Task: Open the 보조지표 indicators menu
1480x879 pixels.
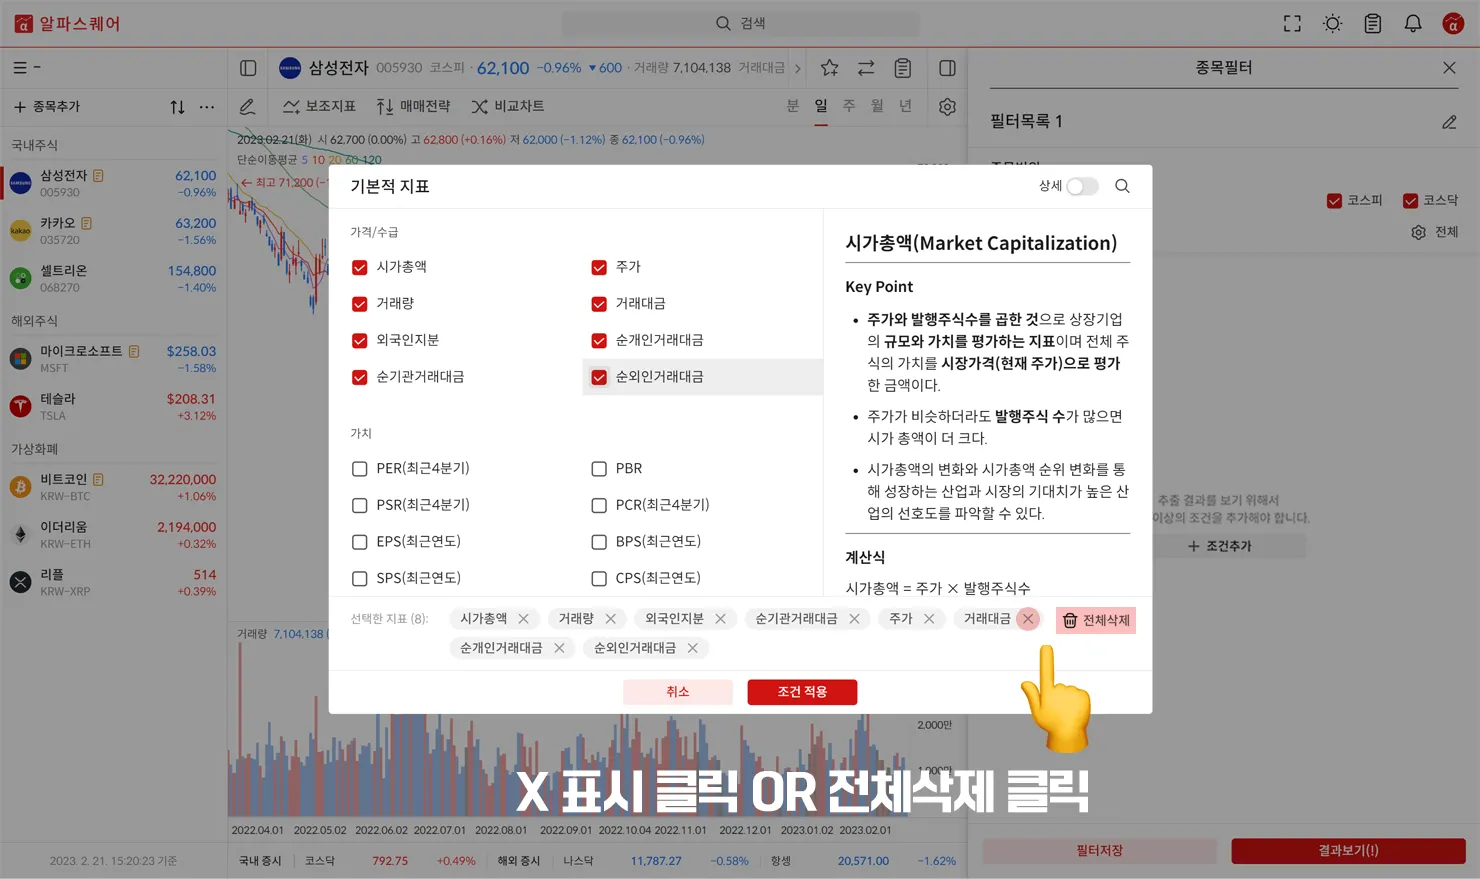Action: [x=319, y=106]
